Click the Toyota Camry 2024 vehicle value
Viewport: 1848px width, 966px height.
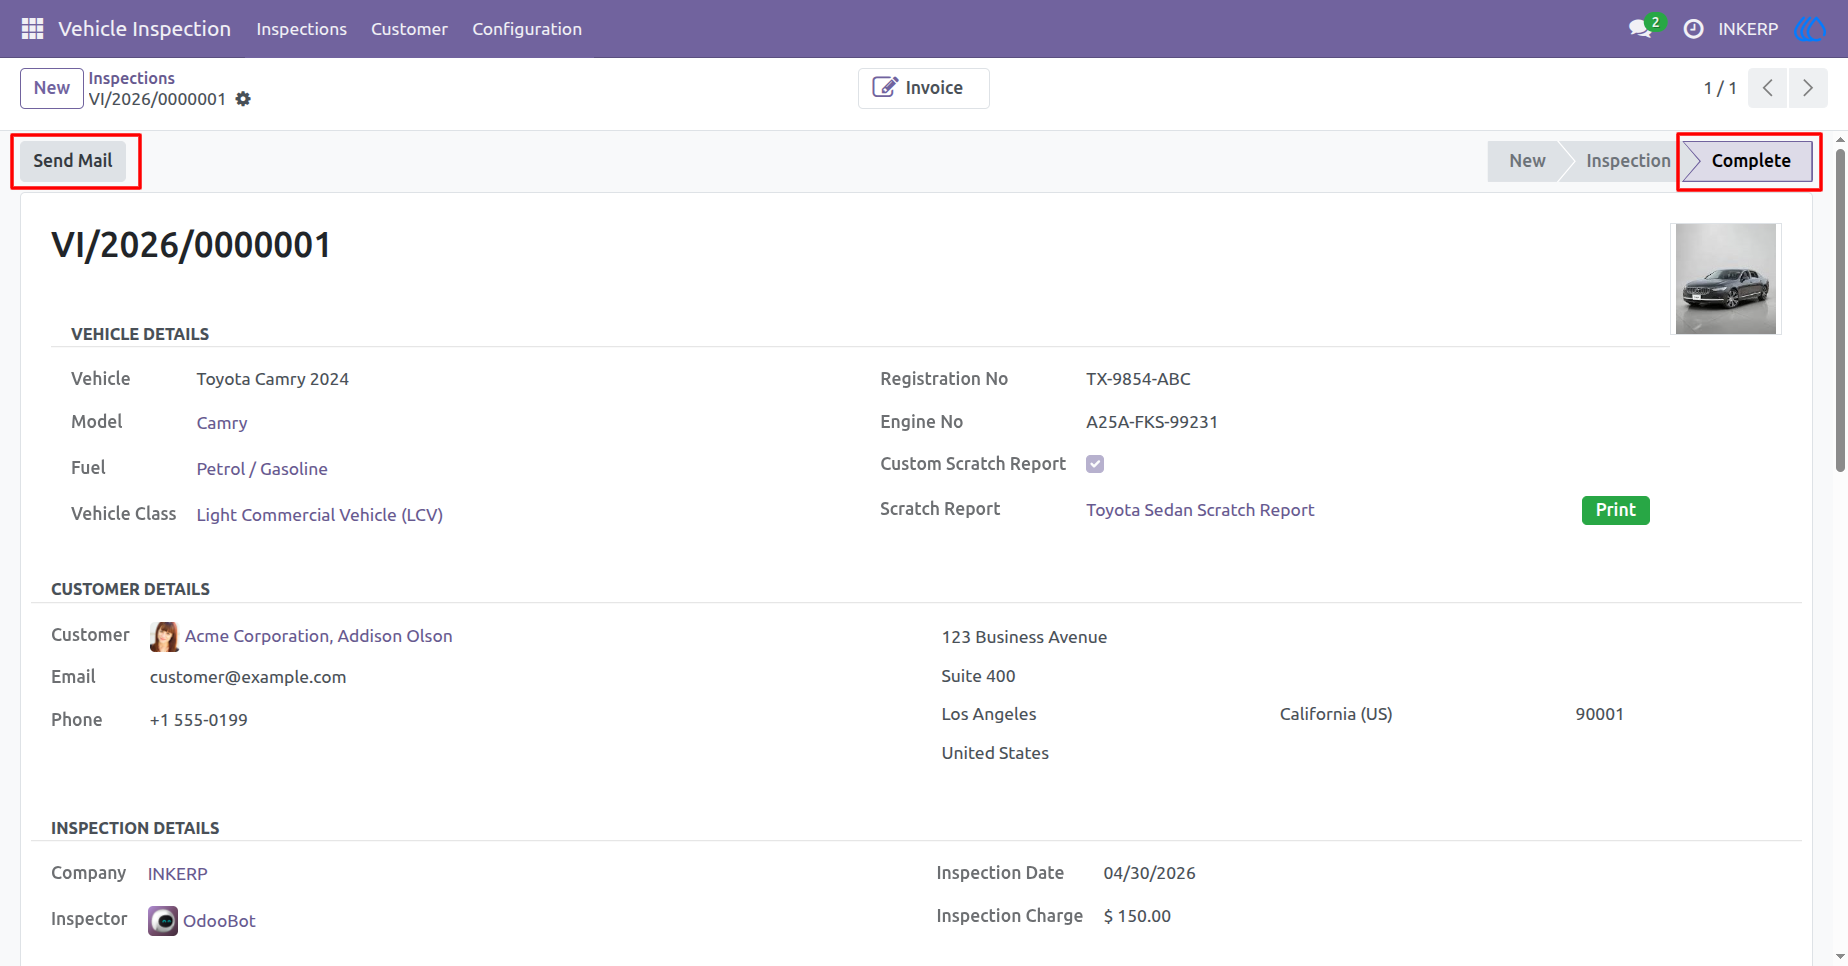(x=272, y=379)
